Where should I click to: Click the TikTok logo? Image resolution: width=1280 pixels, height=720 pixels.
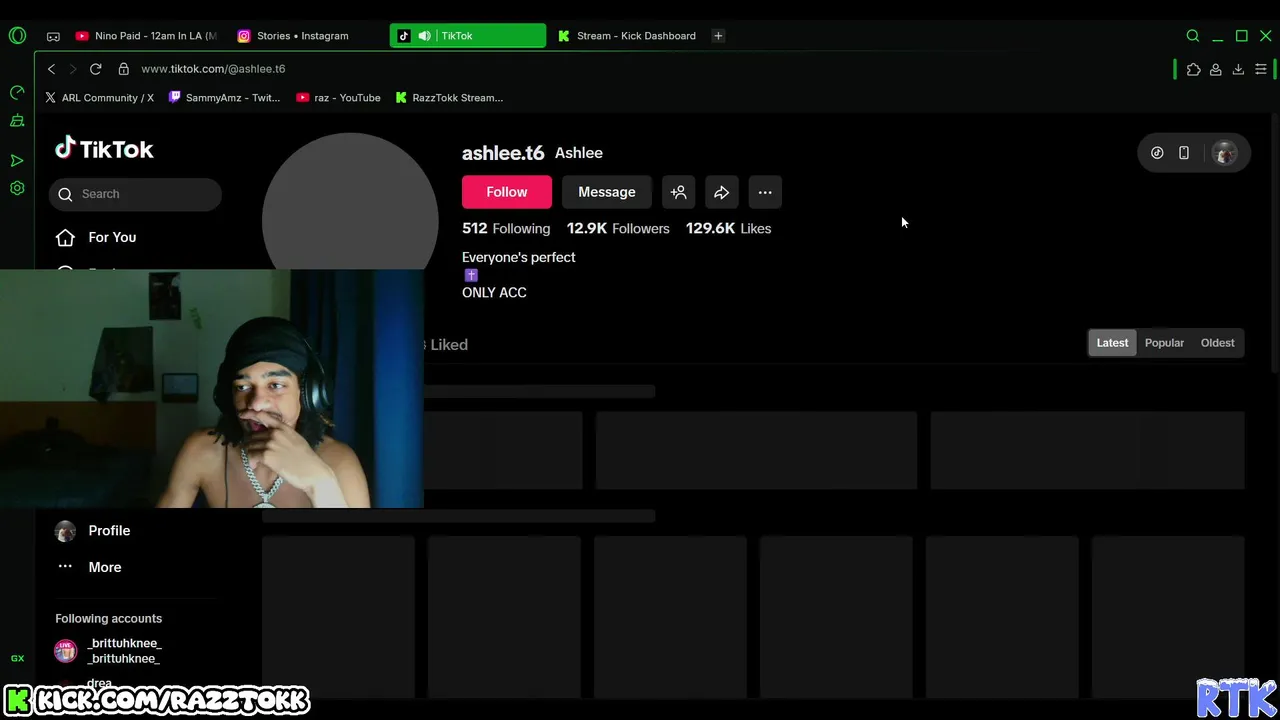coord(104,149)
